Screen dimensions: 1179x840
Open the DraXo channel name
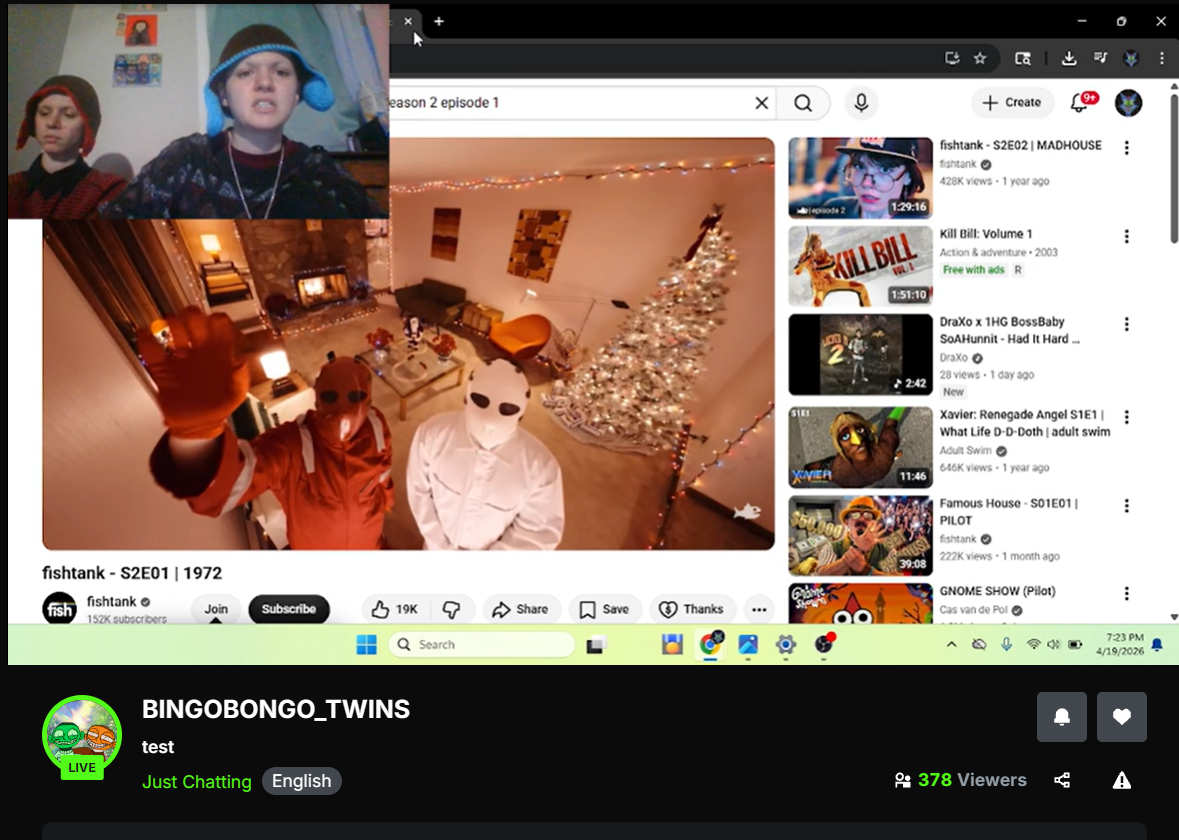coord(953,358)
